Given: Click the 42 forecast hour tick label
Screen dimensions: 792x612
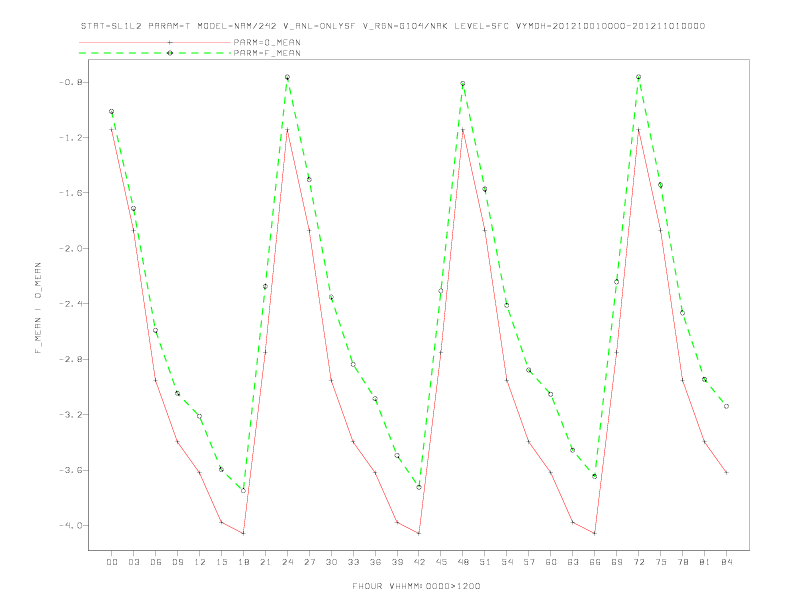Looking at the screenshot, I should 419,562.
